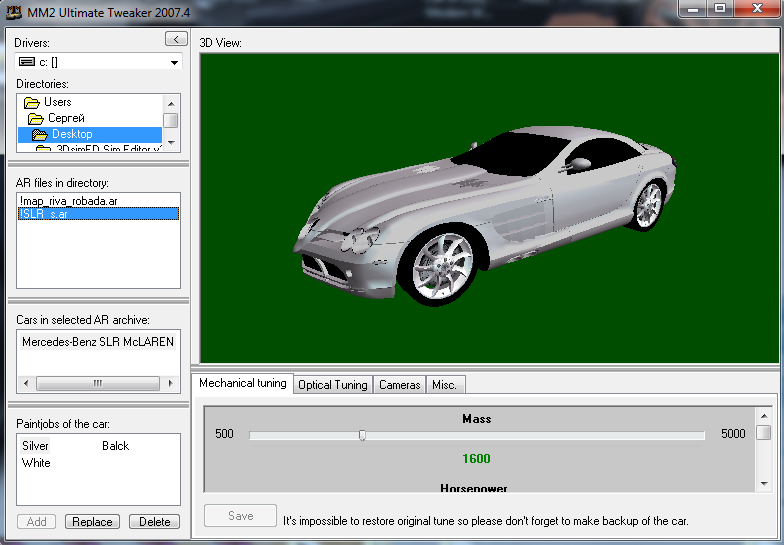
Task: Click the Replace paintjob button
Action: click(92, 521)
